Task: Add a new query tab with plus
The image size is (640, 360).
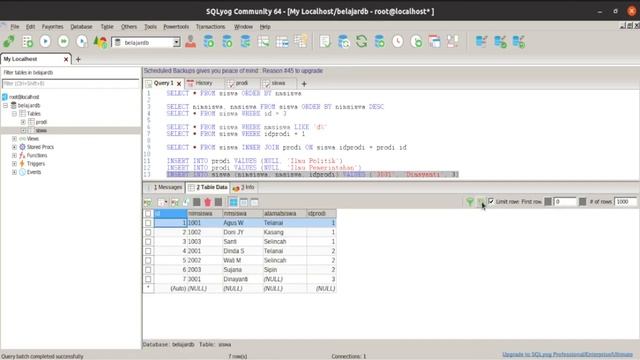Action: (304, 84)
